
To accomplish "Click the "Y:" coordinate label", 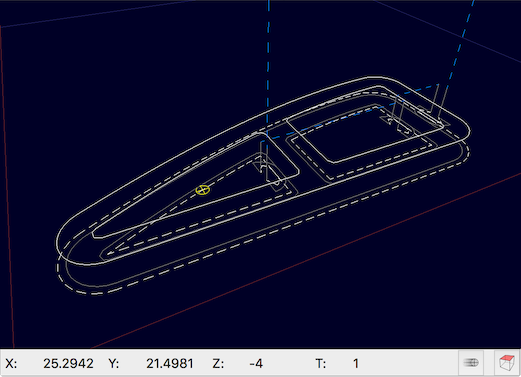I will click(x=114, y=363).
